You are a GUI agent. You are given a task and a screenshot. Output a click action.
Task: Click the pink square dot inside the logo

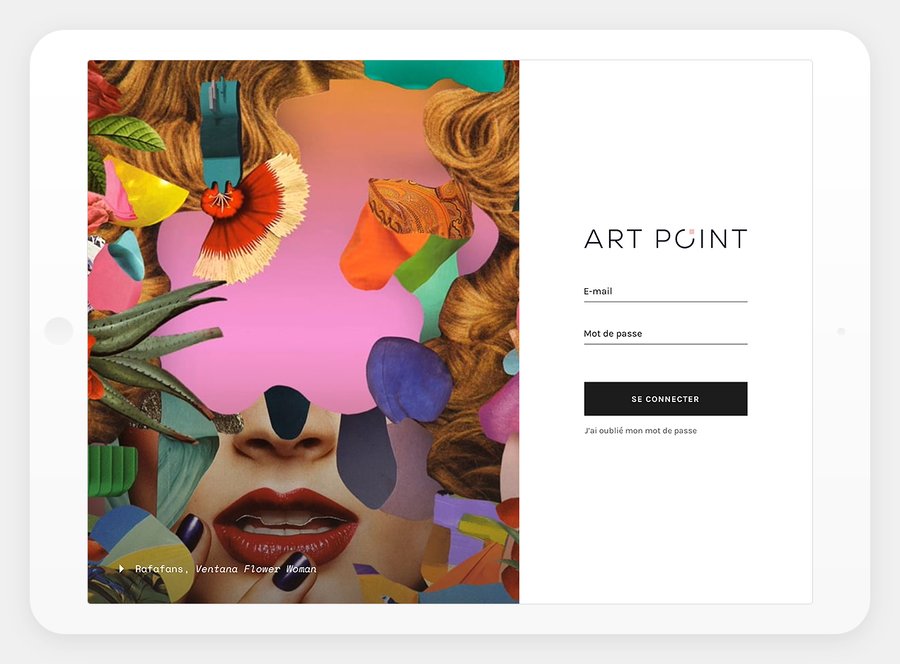[x=692, y=232]
